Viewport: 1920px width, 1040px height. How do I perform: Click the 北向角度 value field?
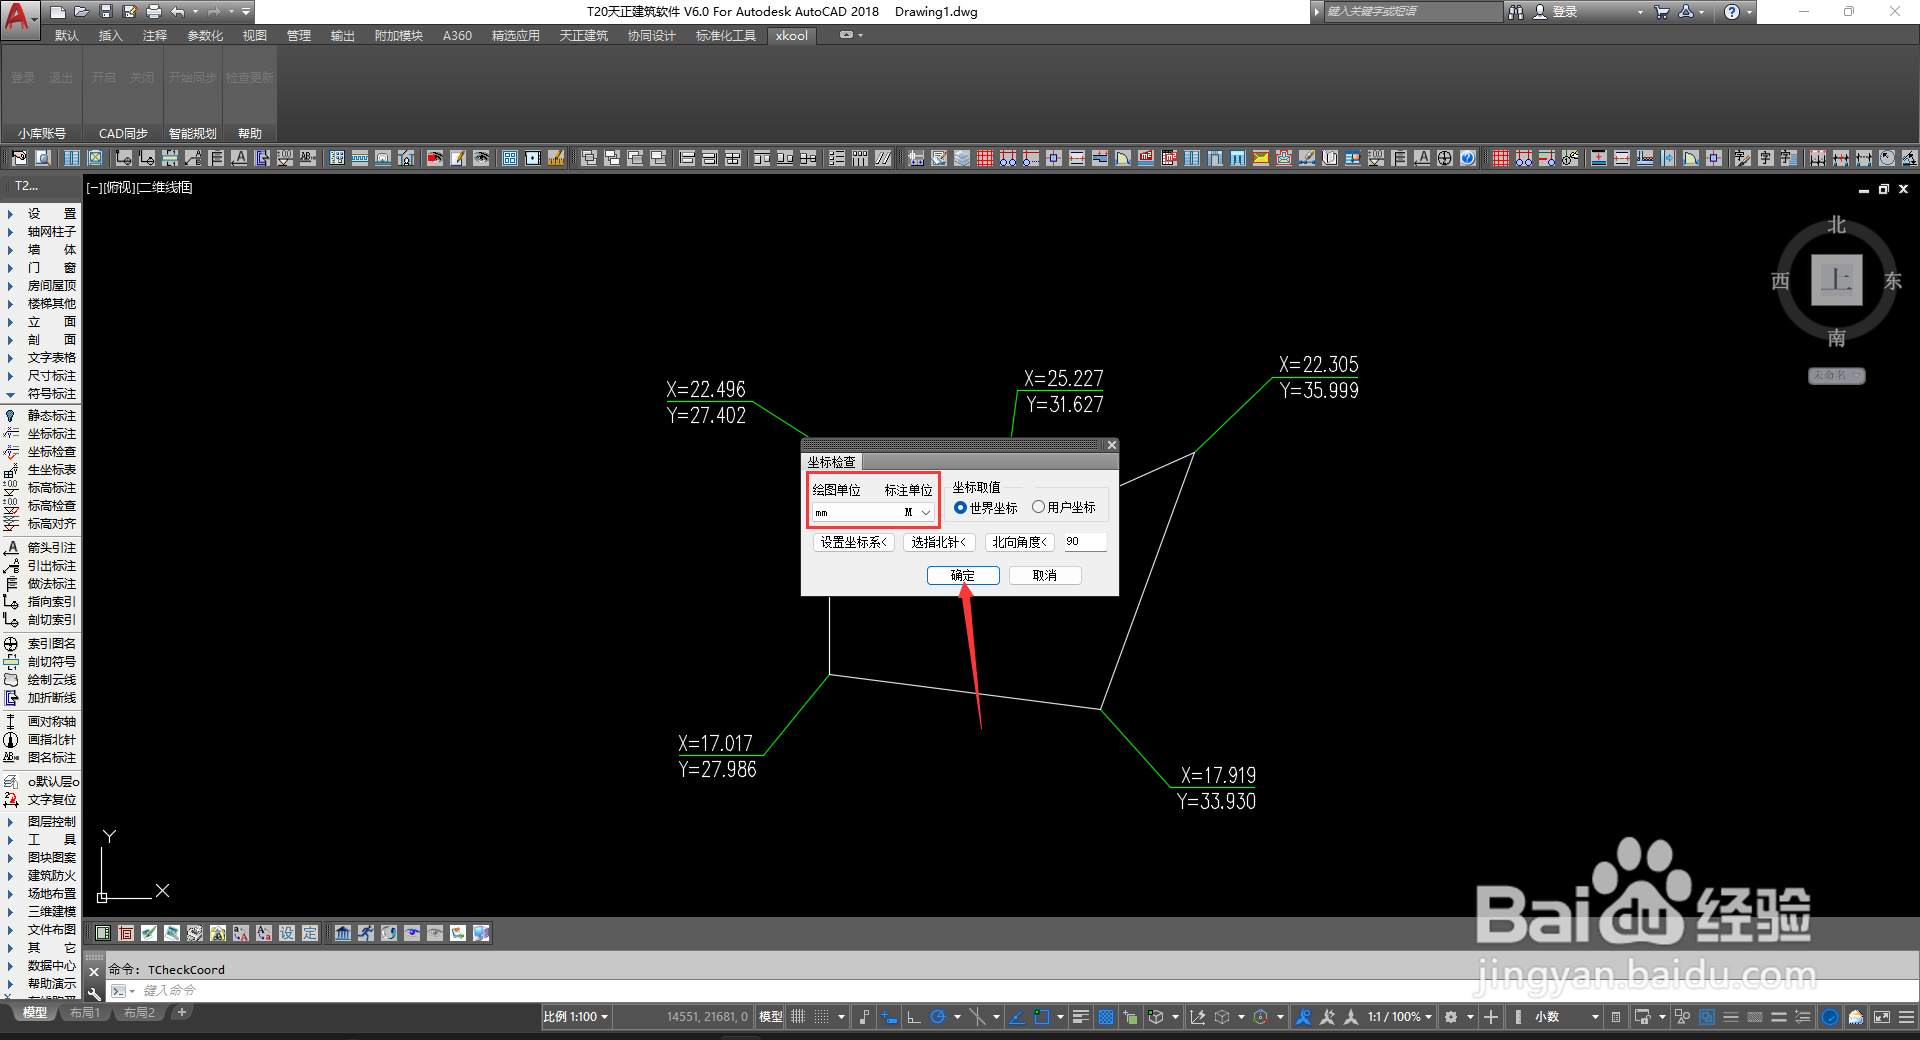click(1085, 542)
